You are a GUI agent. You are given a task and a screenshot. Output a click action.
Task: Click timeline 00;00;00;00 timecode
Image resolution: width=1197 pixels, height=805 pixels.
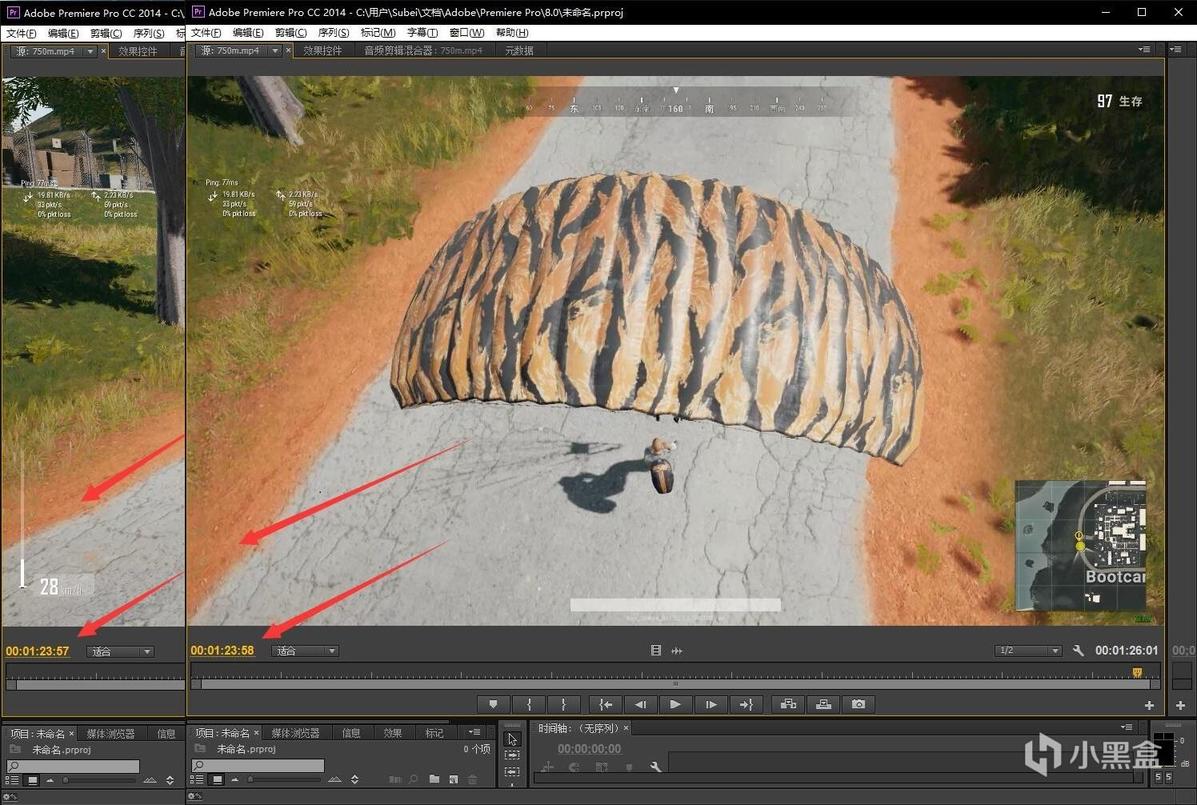click(589, 749)
